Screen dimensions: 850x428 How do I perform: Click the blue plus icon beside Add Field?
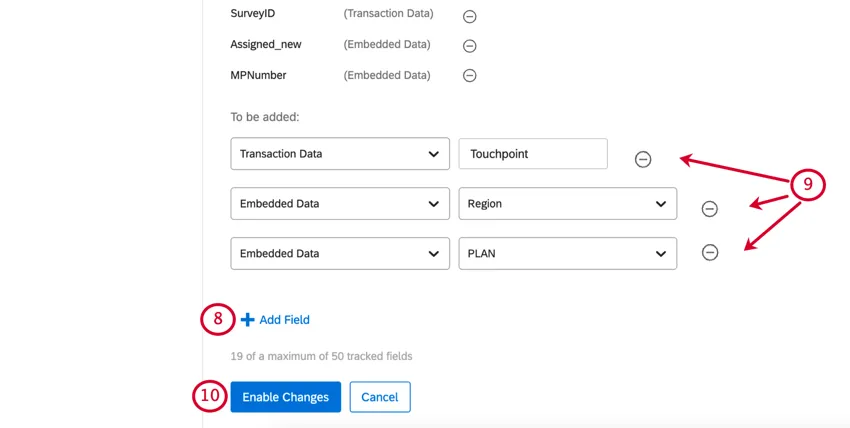(x=247, y=320)
